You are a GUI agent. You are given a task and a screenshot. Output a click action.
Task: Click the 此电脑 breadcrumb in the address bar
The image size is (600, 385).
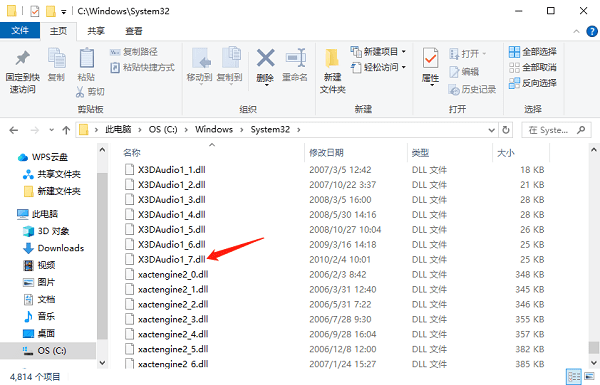(x=118, y=130)
